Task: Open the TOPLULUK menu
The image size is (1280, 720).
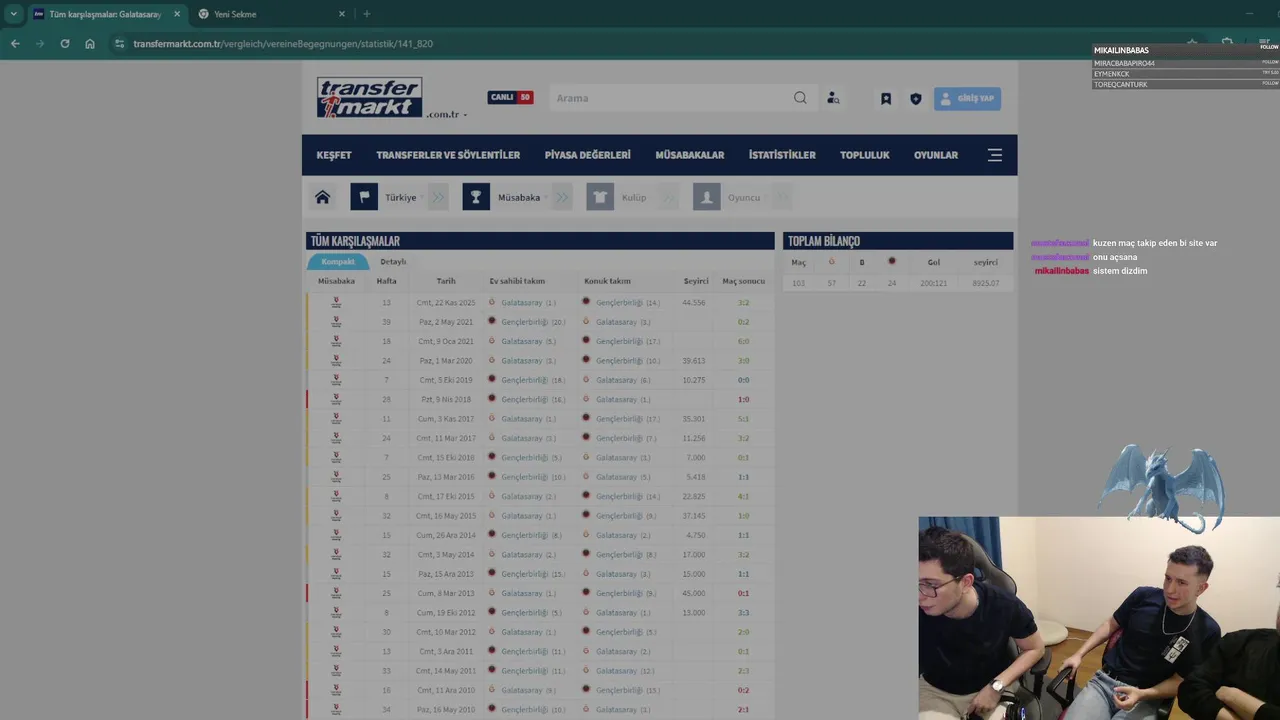Action: 865,155
